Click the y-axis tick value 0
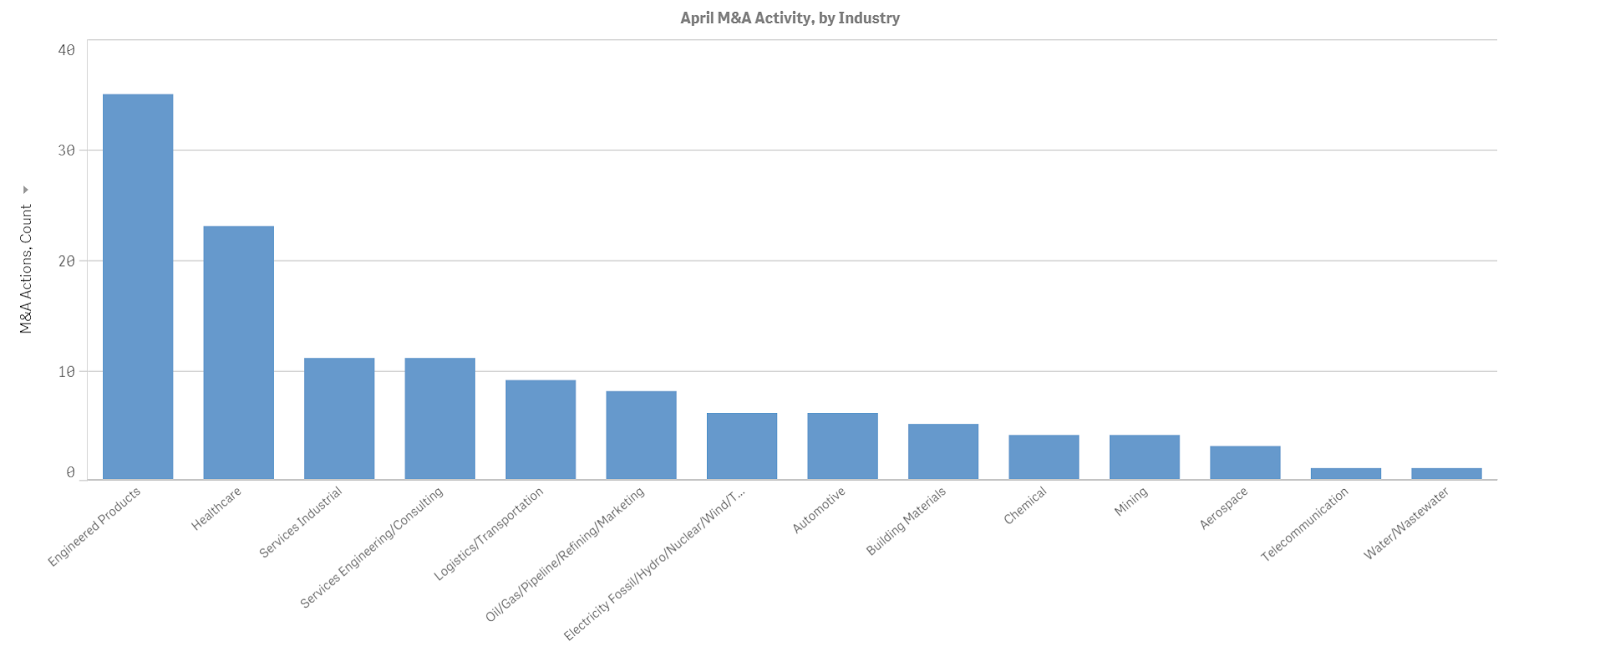This screenshot has width=1600, height=647. coord(71,472)
